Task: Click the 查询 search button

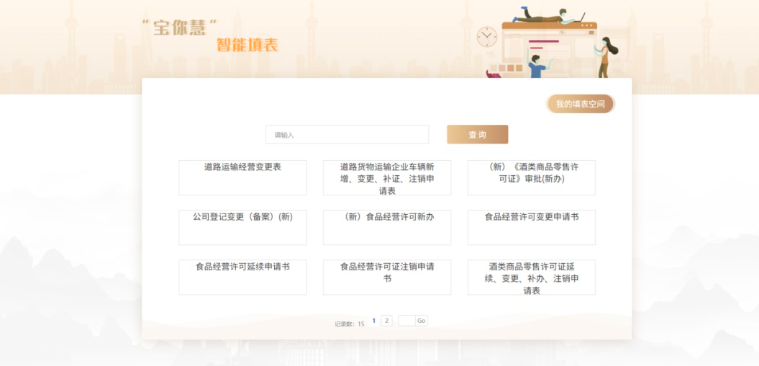Action: [x=477, y=135]
